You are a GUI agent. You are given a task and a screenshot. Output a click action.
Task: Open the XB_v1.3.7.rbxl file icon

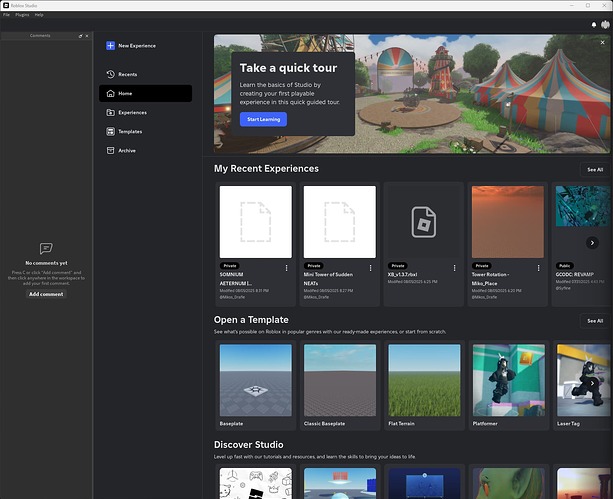pos(424,222)
